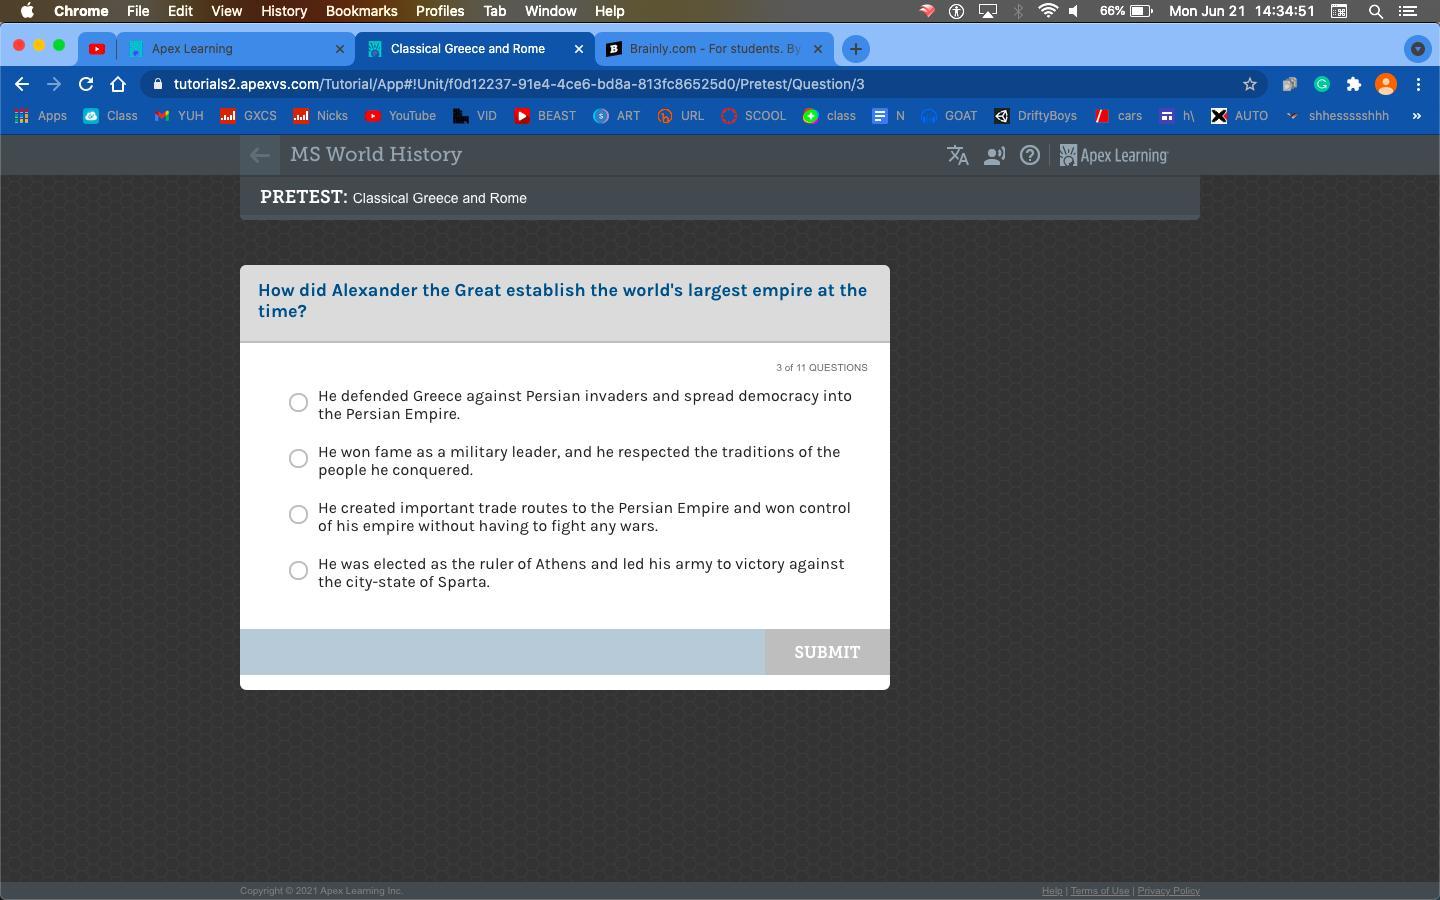Click the volume icon in the menu bar
The width and height of the screenshot is (1440, 900).
[1074, 11]
